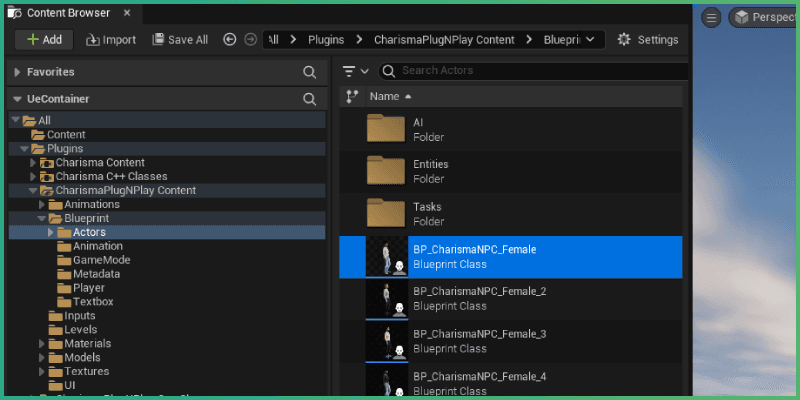The width and height of the screenshot is (800, 400).
Task: Collapse the UeContainer section
Action: pos(17,99)
